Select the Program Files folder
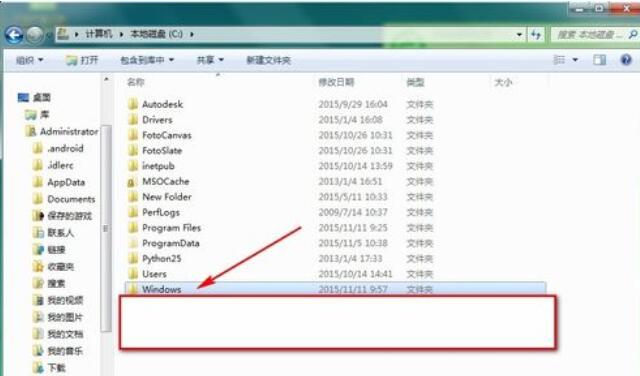This screenshot has height=376, width=640. coord(171,228)
